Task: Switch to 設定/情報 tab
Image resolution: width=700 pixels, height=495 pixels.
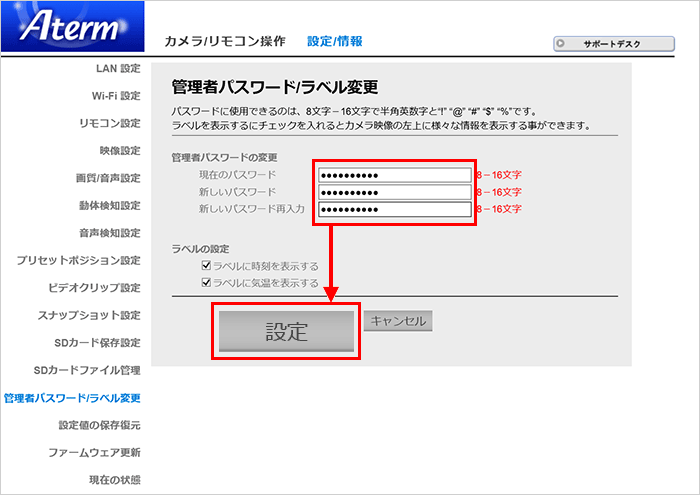Action: (x=335, y=42)
